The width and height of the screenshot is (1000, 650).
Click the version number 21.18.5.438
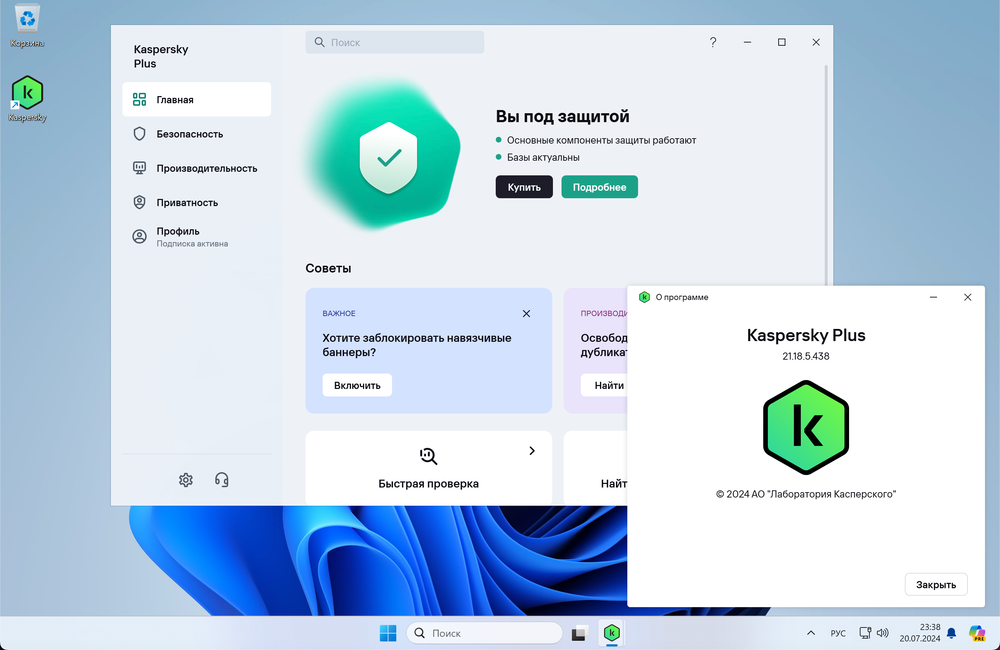(806, 356)
